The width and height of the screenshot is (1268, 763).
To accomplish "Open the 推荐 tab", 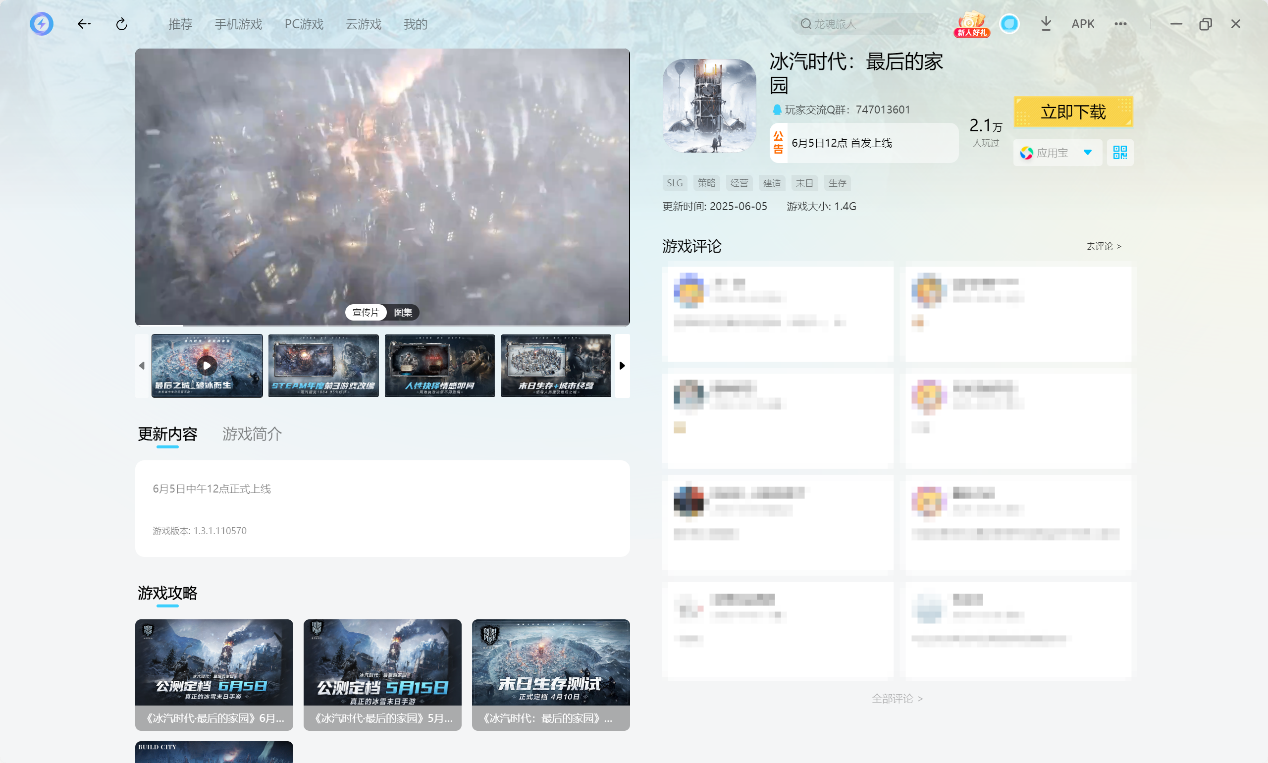I will [x=181, y=24].
